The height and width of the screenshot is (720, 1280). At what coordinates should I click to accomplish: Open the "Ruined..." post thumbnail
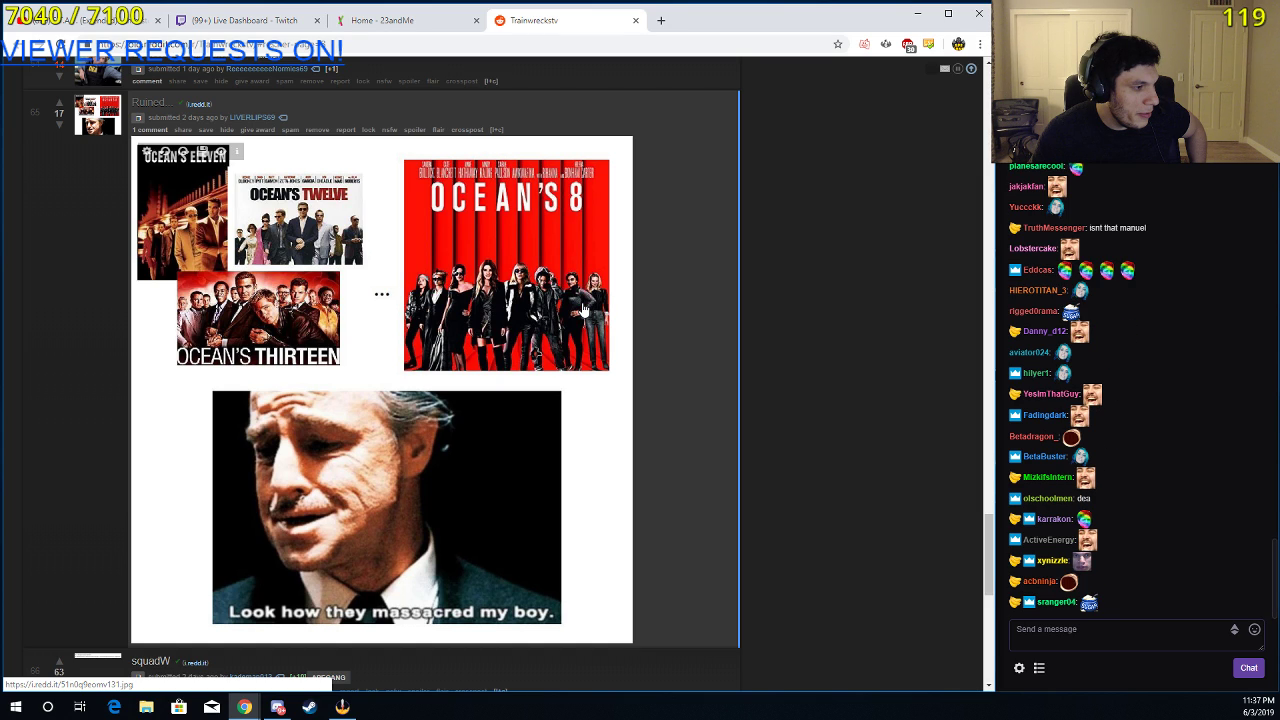click(x=98, y=115)
